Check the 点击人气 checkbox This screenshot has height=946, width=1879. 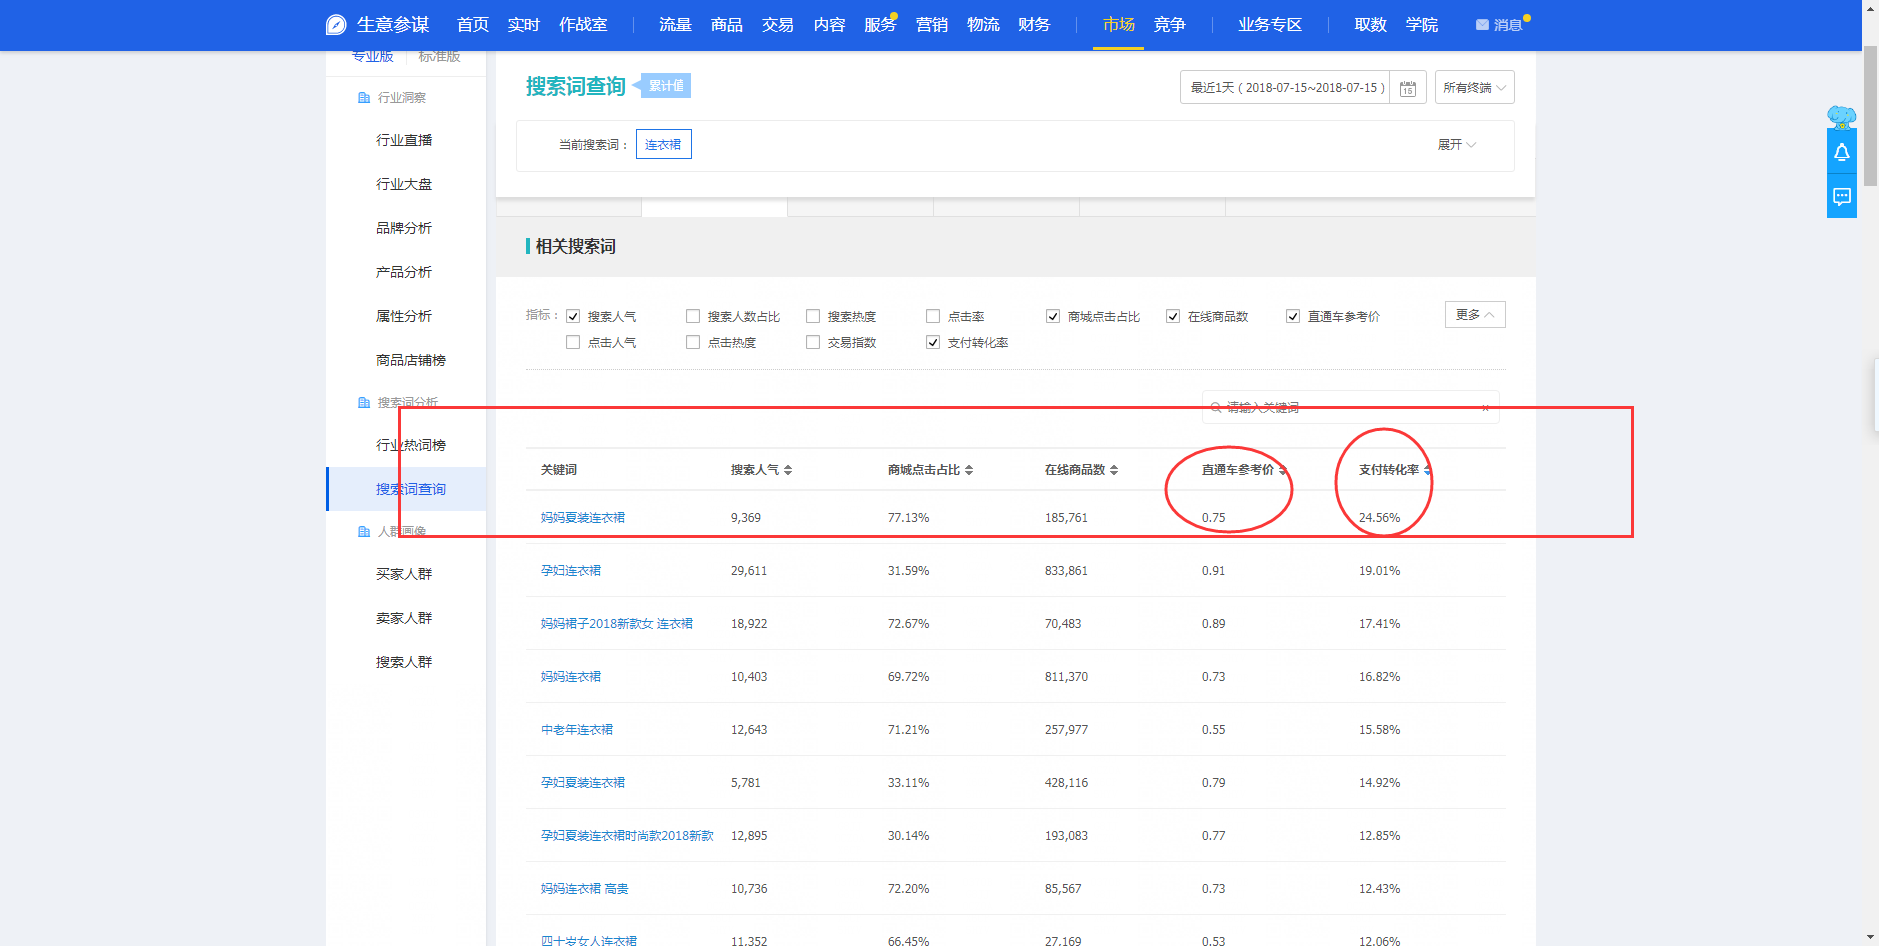point(573,342)
